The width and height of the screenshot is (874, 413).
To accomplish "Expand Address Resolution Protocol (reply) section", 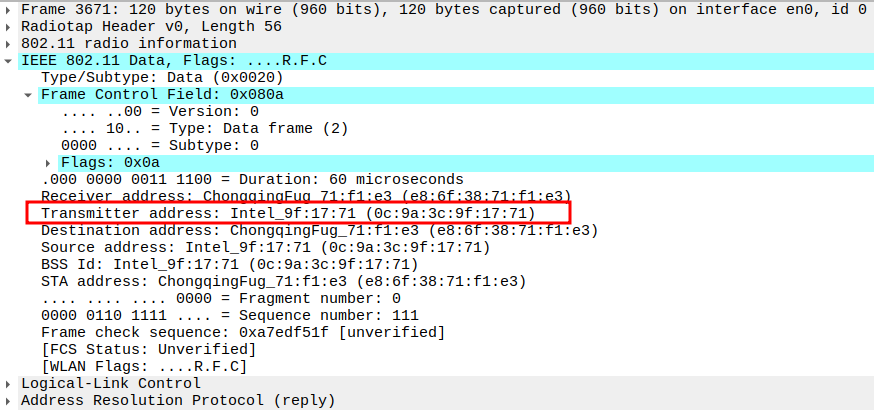I will click(9, 401).
